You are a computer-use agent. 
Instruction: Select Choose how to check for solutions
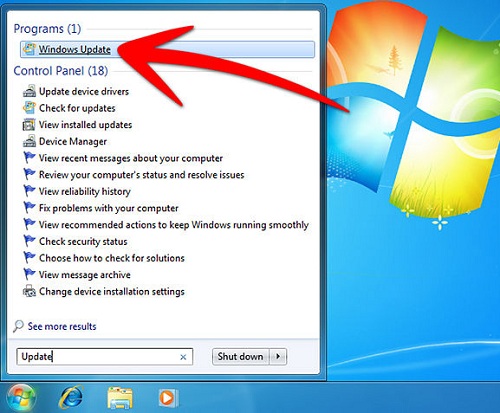pos(112,258)
